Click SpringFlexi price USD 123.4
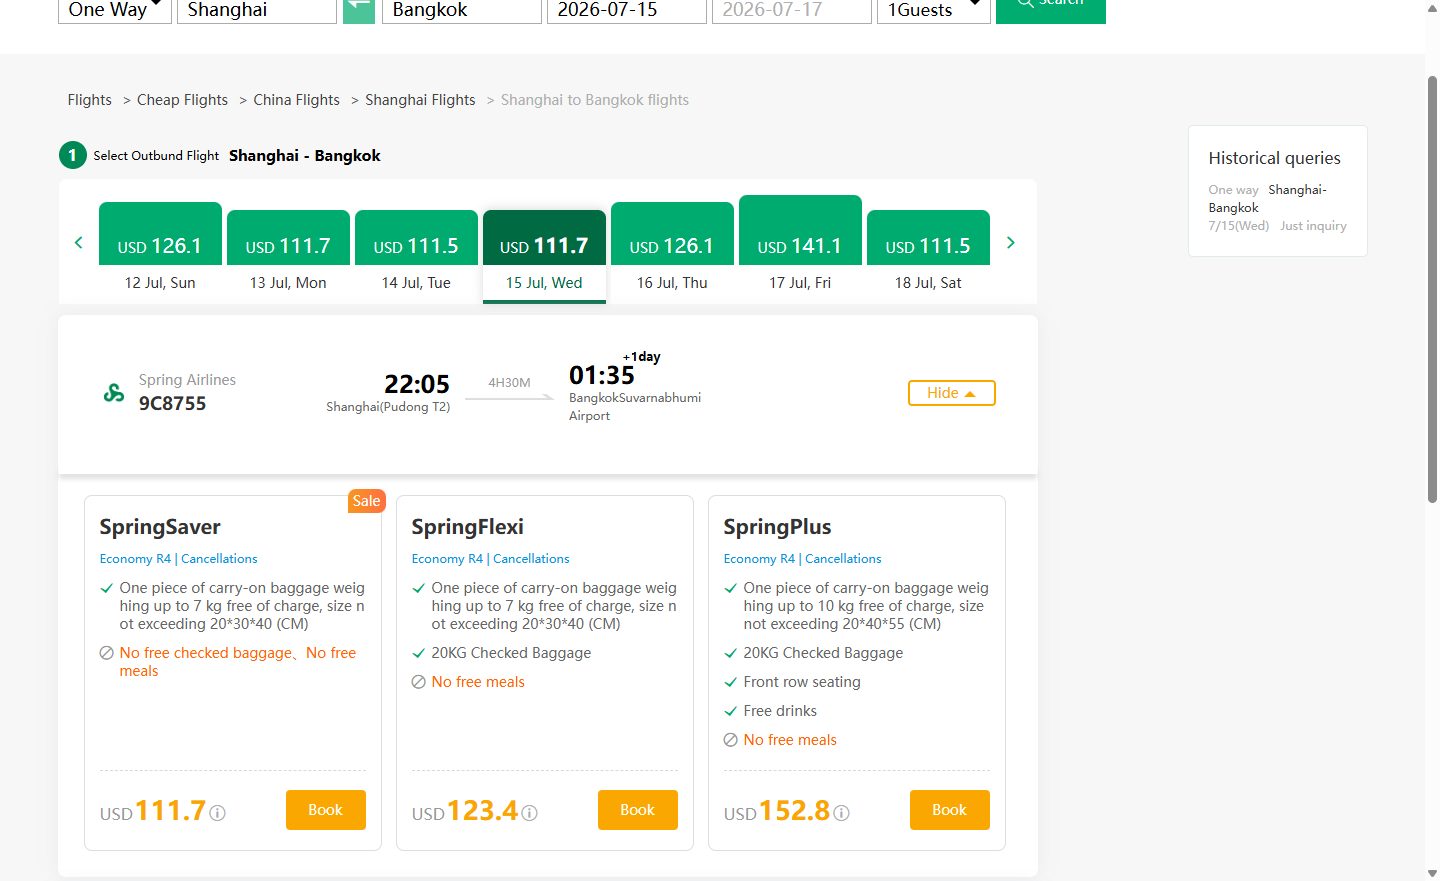Image resolution: width=1440 pixels, height=881 pixels. point(465,811)
